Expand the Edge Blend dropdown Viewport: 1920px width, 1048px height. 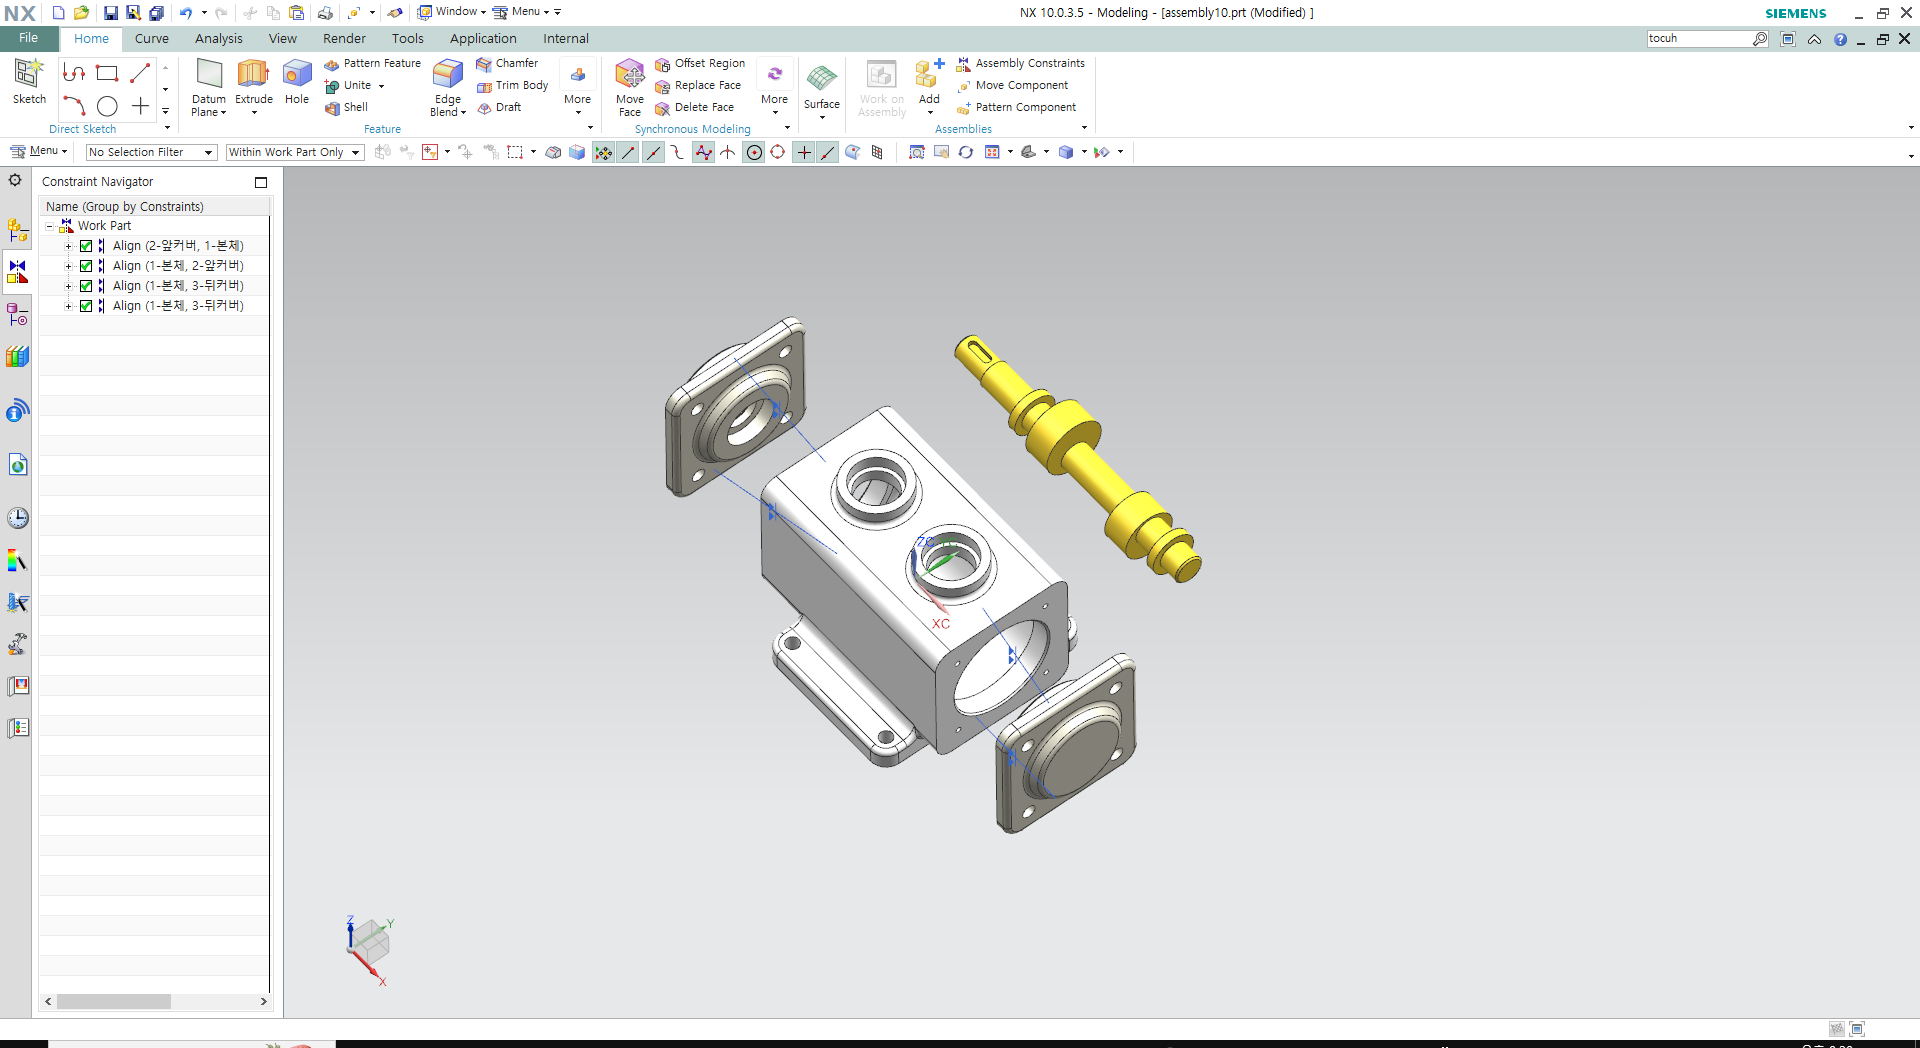463,113
